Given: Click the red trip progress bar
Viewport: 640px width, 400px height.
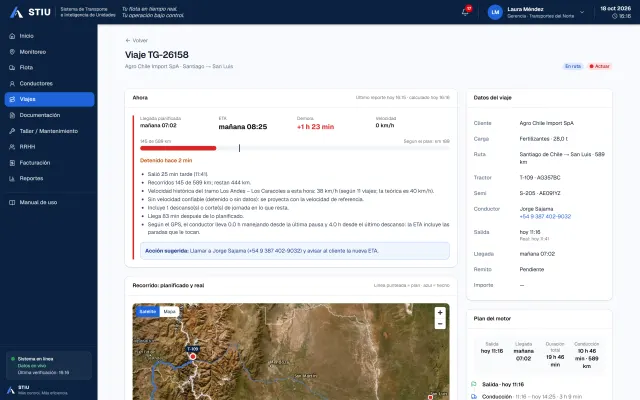Looking at the screenshot, I should pos(178,148).
